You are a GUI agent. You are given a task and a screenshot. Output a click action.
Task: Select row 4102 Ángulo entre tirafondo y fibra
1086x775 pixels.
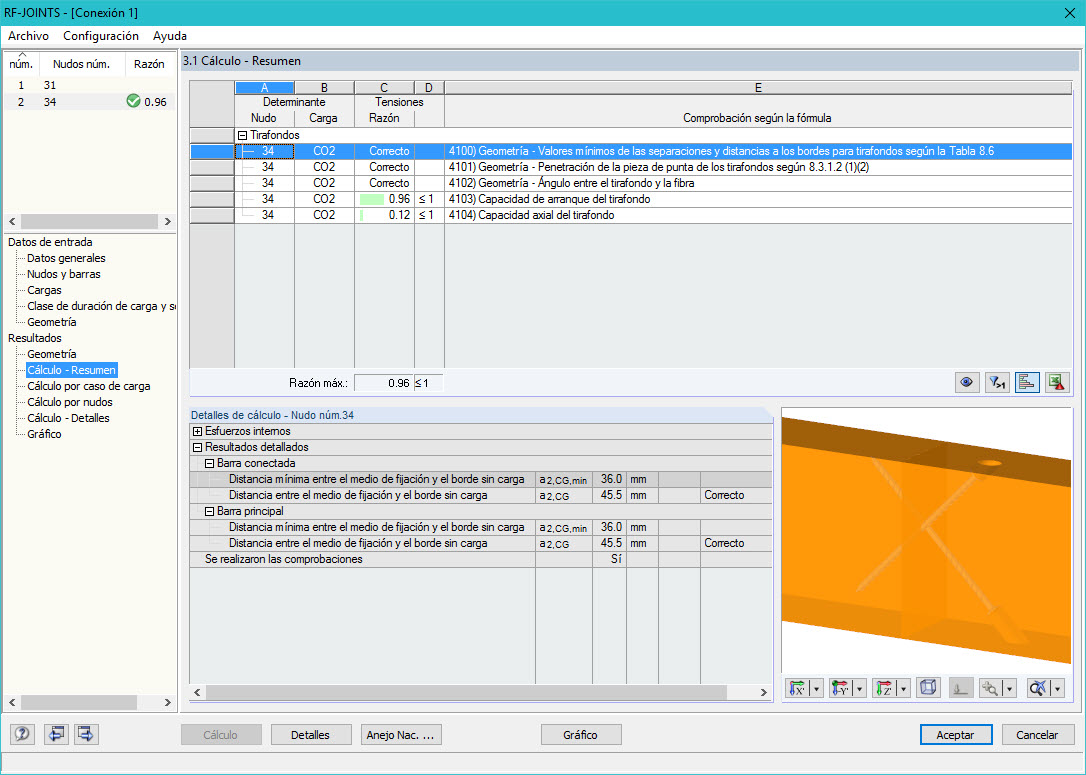point(630,183)
